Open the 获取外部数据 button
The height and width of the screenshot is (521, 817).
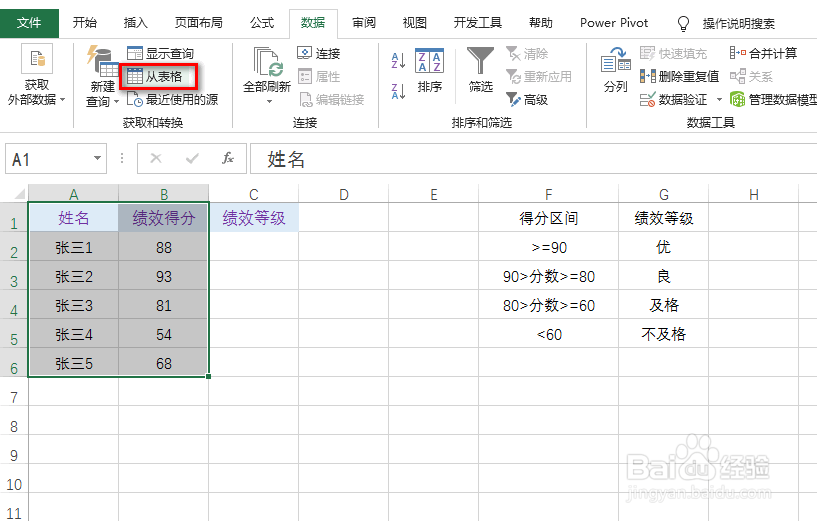pos(36,76)
